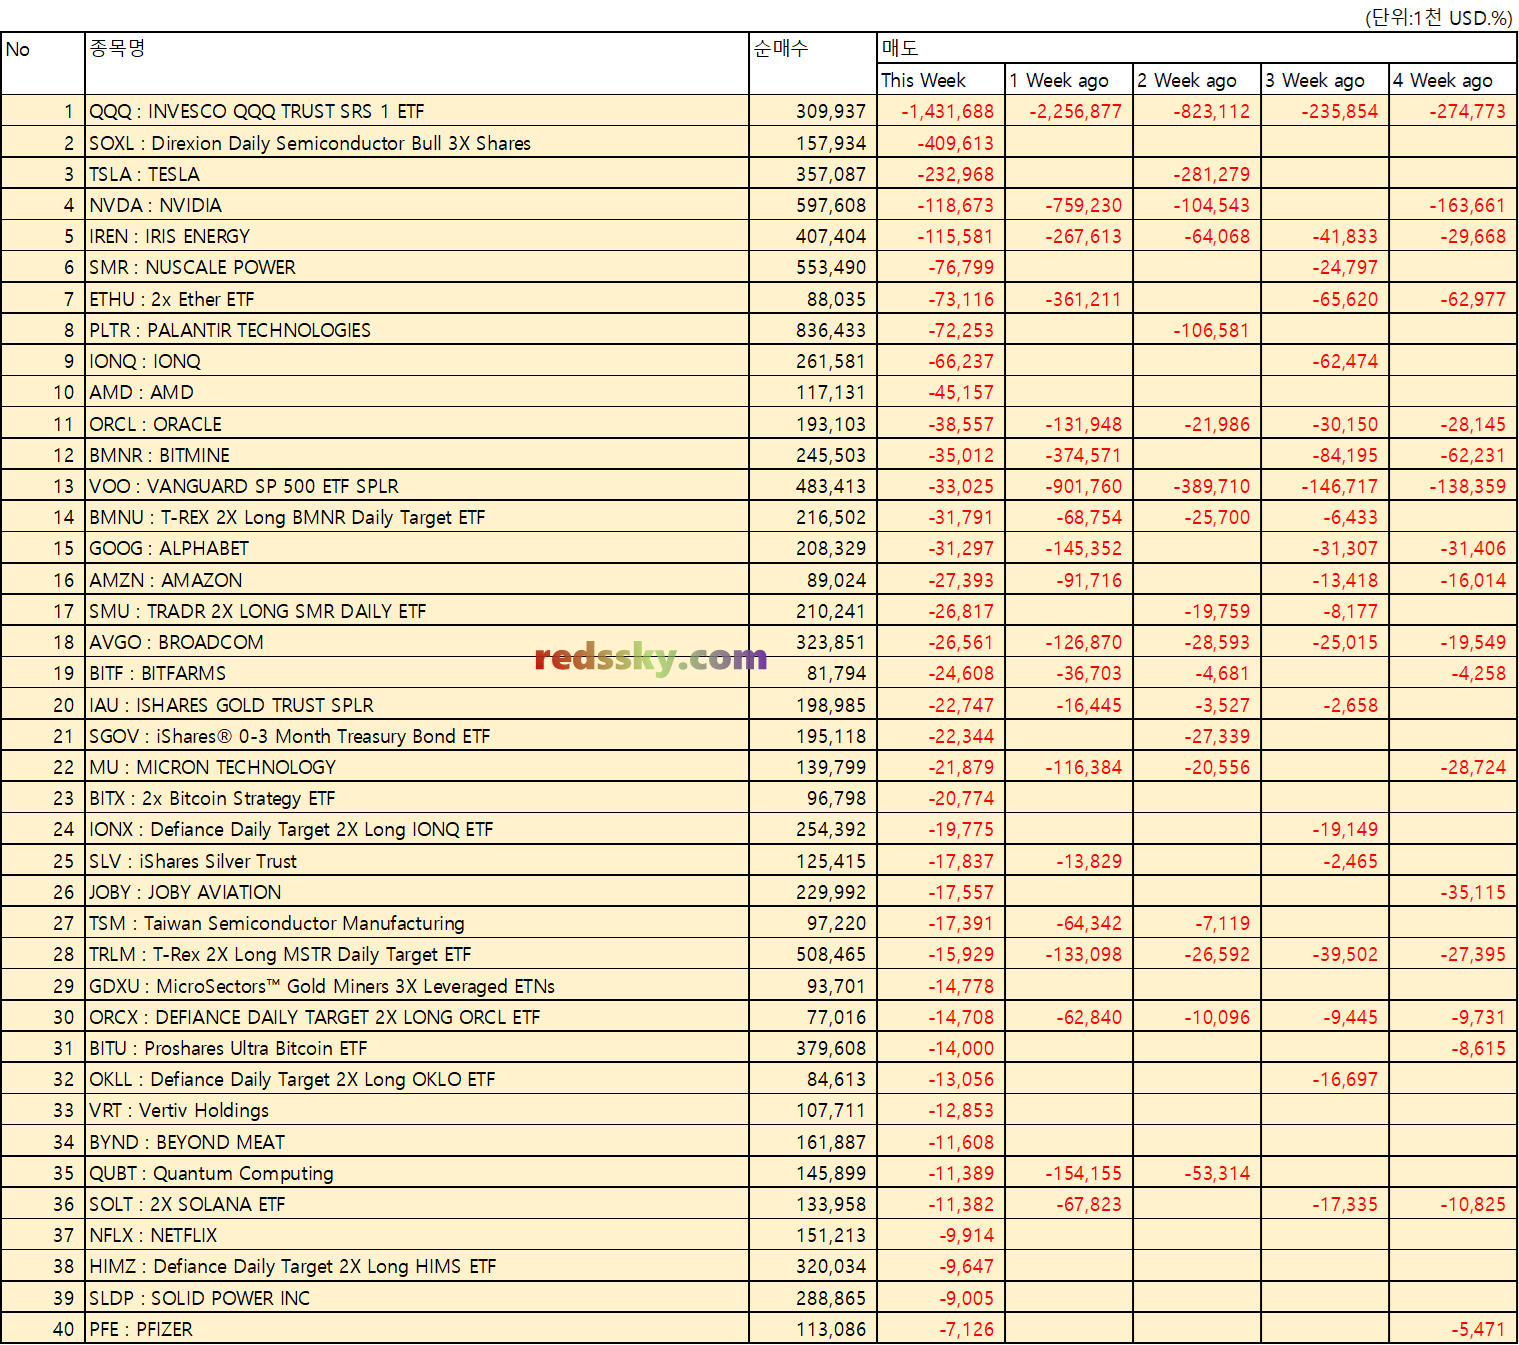The width and height of the screenshot is (1519, 1345).
Task: Click 'BYND : BEYOND MEAT' cell
Action: click(x=417, y=1142)
